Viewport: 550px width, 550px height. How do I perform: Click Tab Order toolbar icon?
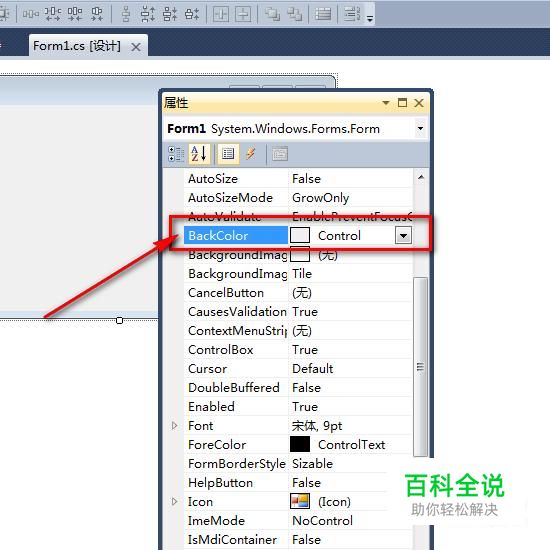coord(323,14)
